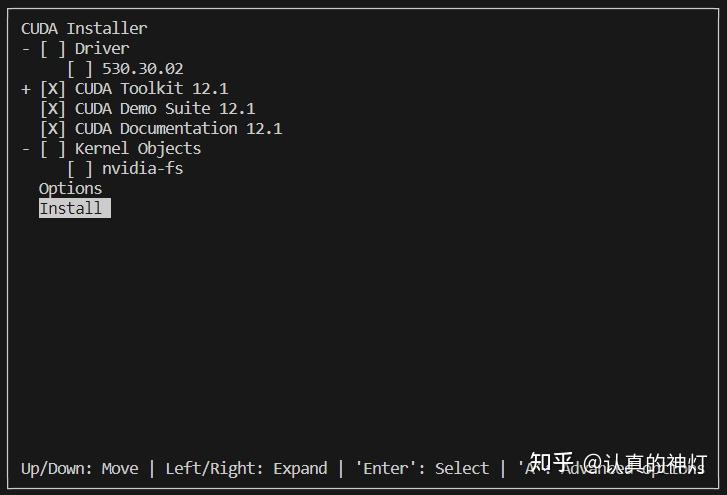Select the highlighted Install option
Image resolution: width=727 pixels, height=495 pixels.
click(x=71, y=209)
